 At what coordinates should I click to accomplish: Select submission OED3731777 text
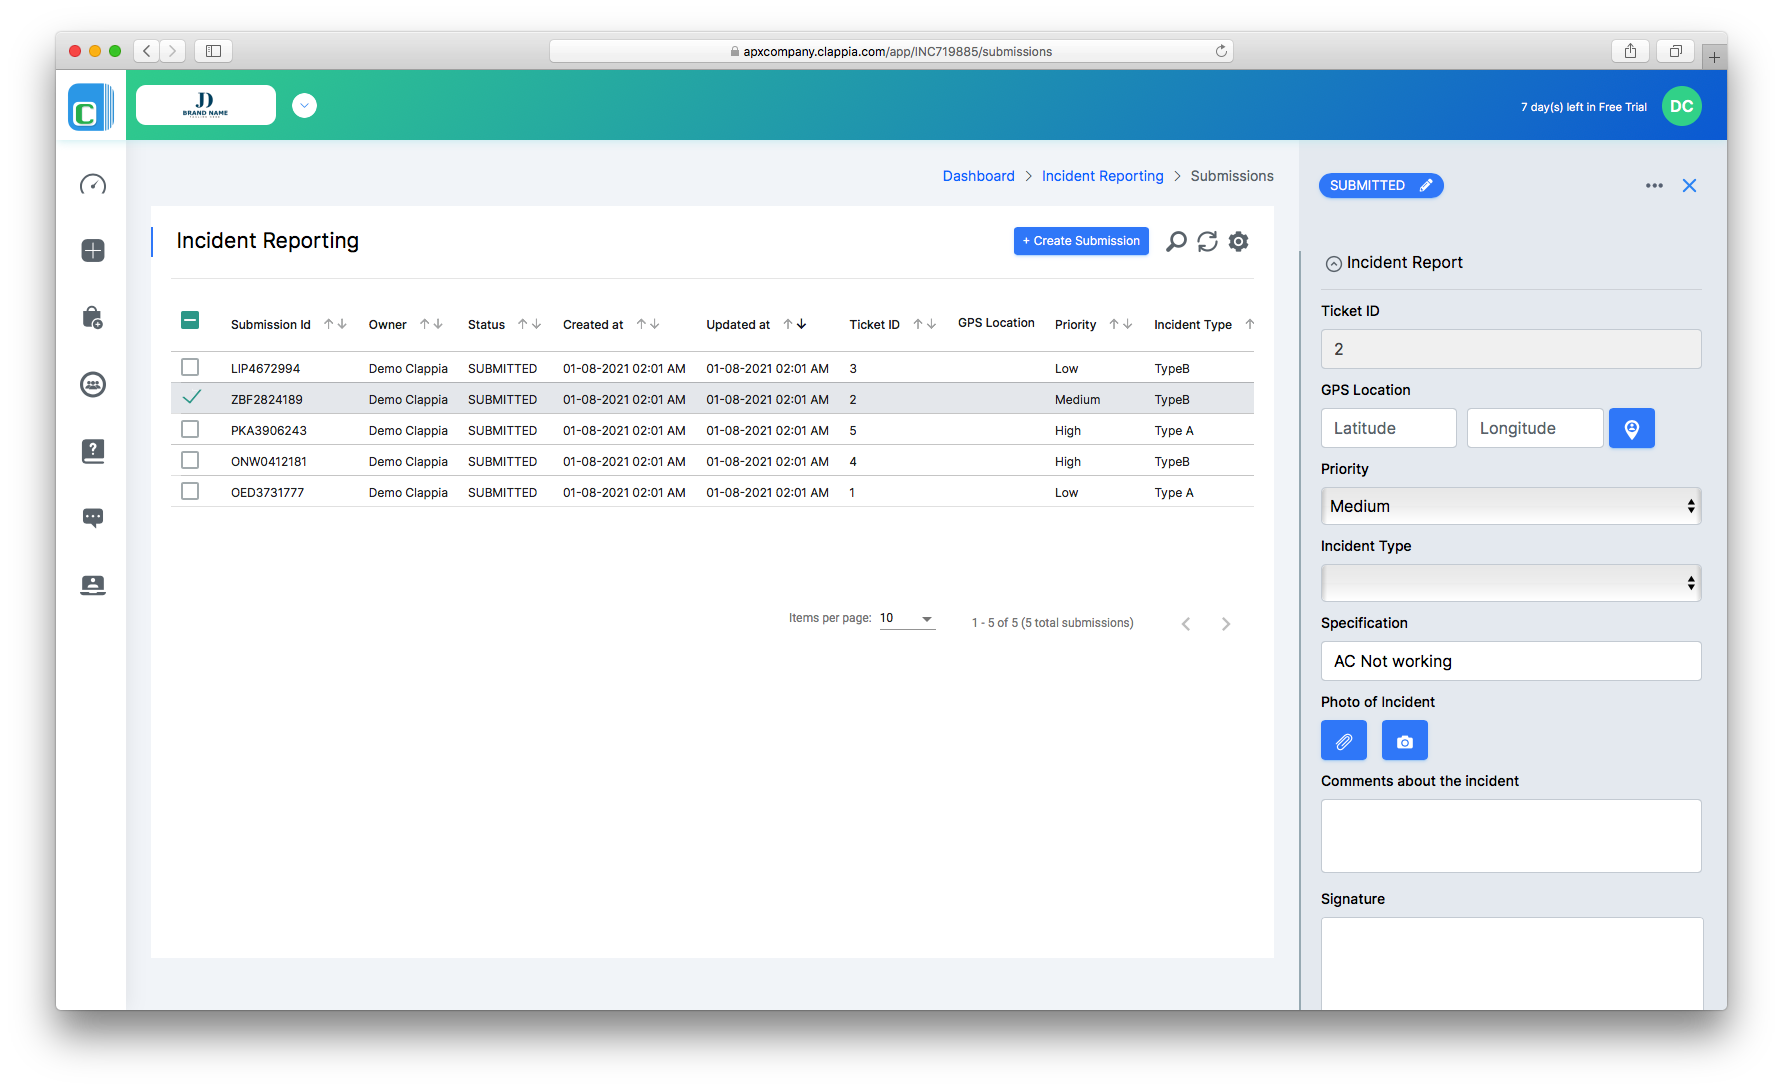click(267, 493)
